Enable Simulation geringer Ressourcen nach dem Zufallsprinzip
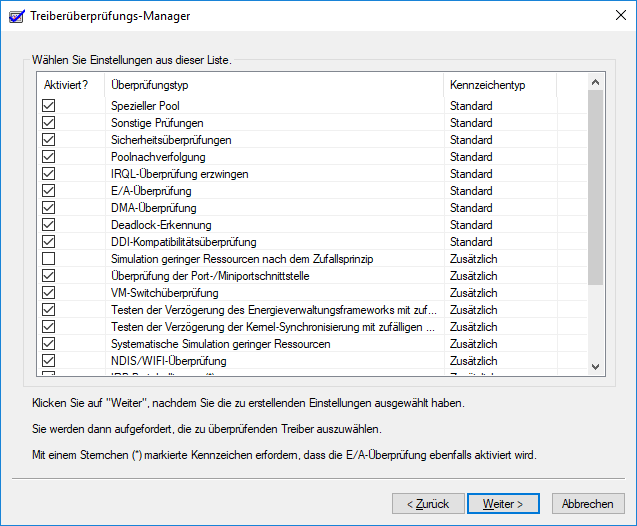The image size is (637, 526). 48,259
